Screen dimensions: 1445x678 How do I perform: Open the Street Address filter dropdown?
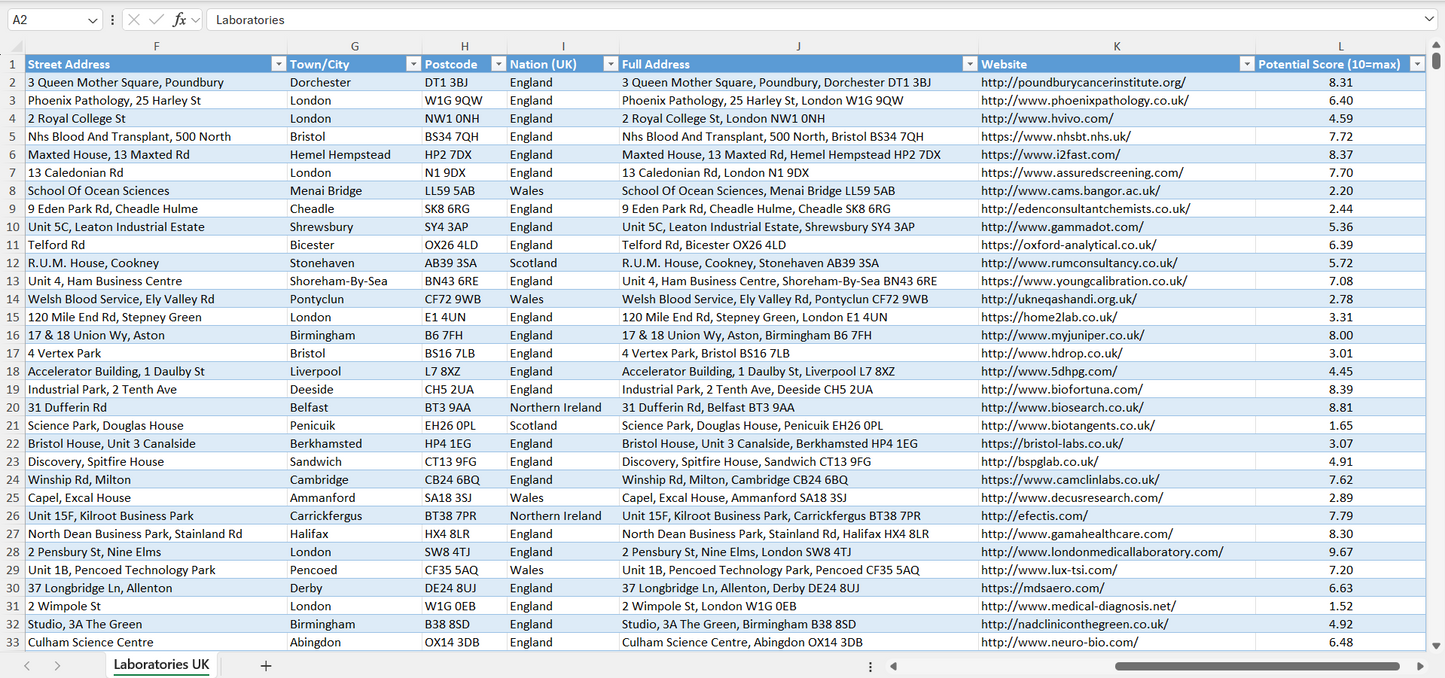click(278, 63)
